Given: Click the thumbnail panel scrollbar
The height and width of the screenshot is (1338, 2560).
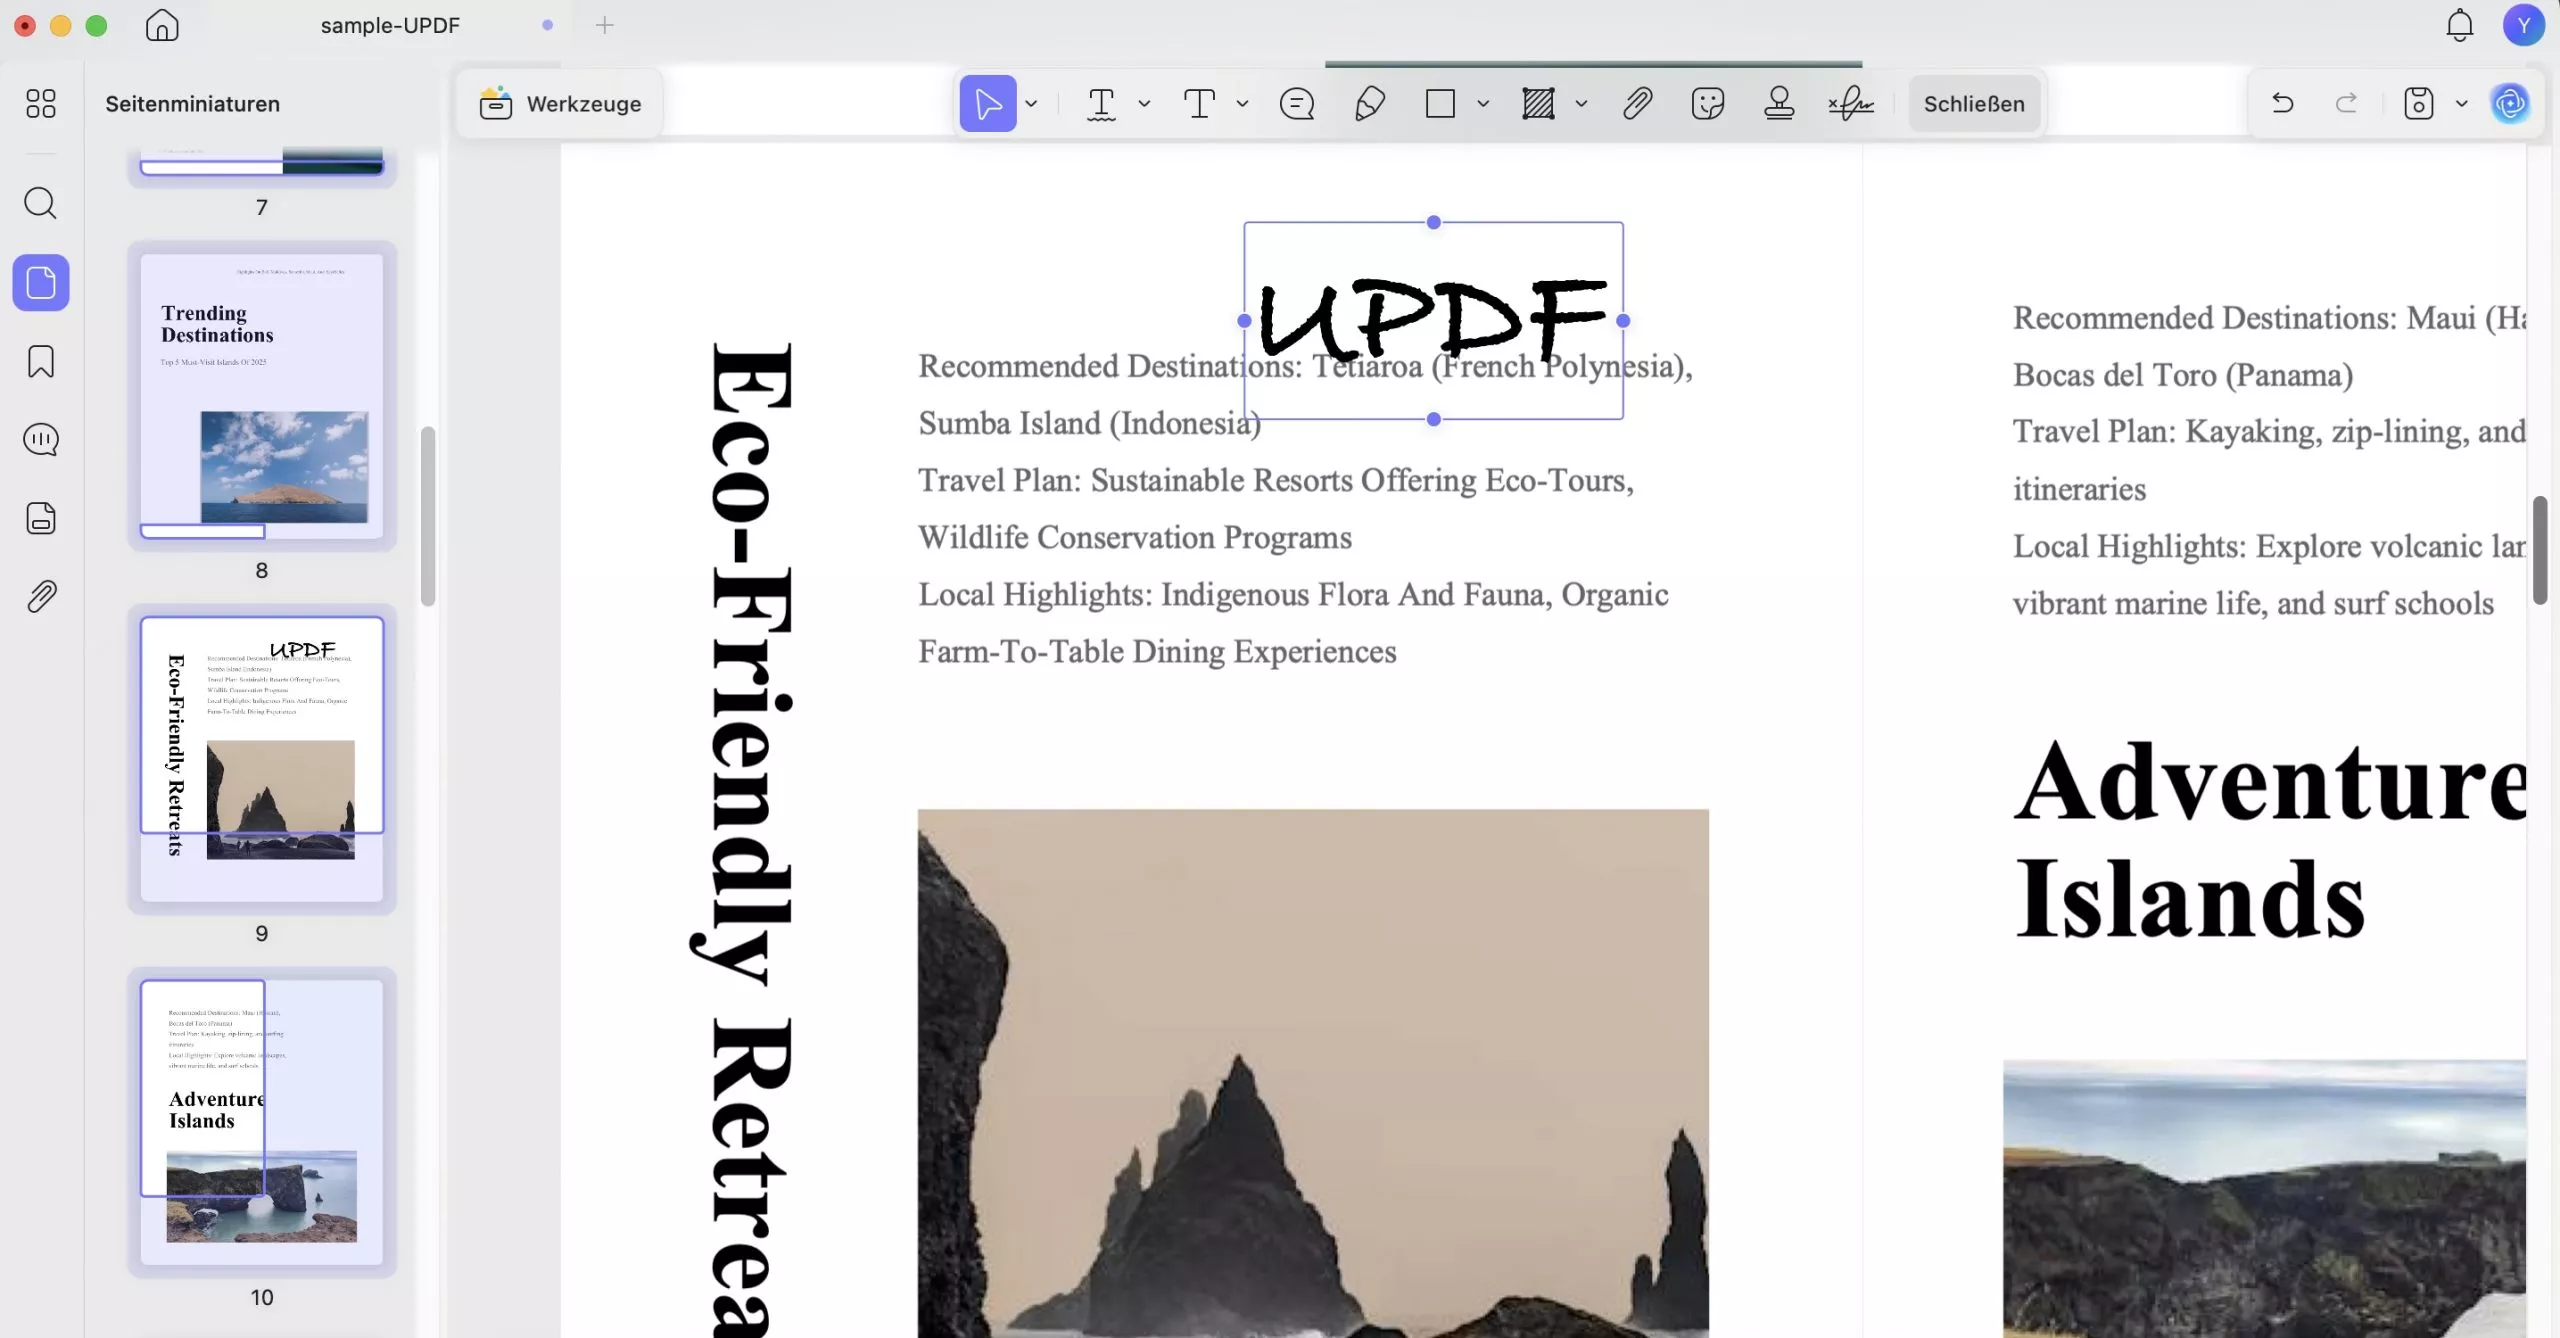Looking at the screenshot, I should pos(428,516).
